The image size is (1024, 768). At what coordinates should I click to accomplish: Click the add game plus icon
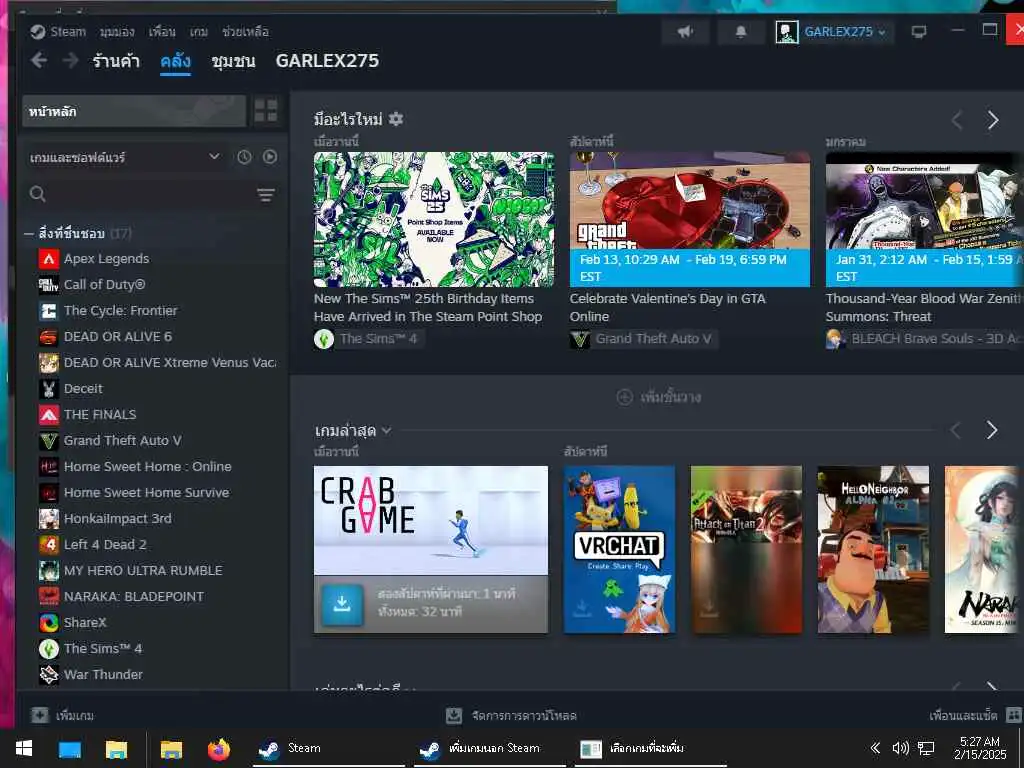[40, 715]
